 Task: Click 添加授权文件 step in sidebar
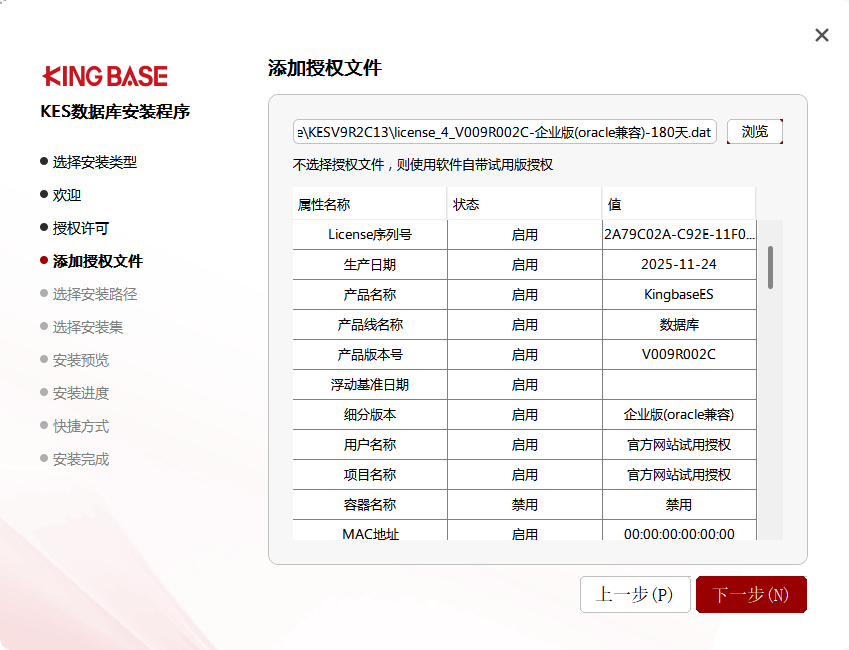point(97,261)
